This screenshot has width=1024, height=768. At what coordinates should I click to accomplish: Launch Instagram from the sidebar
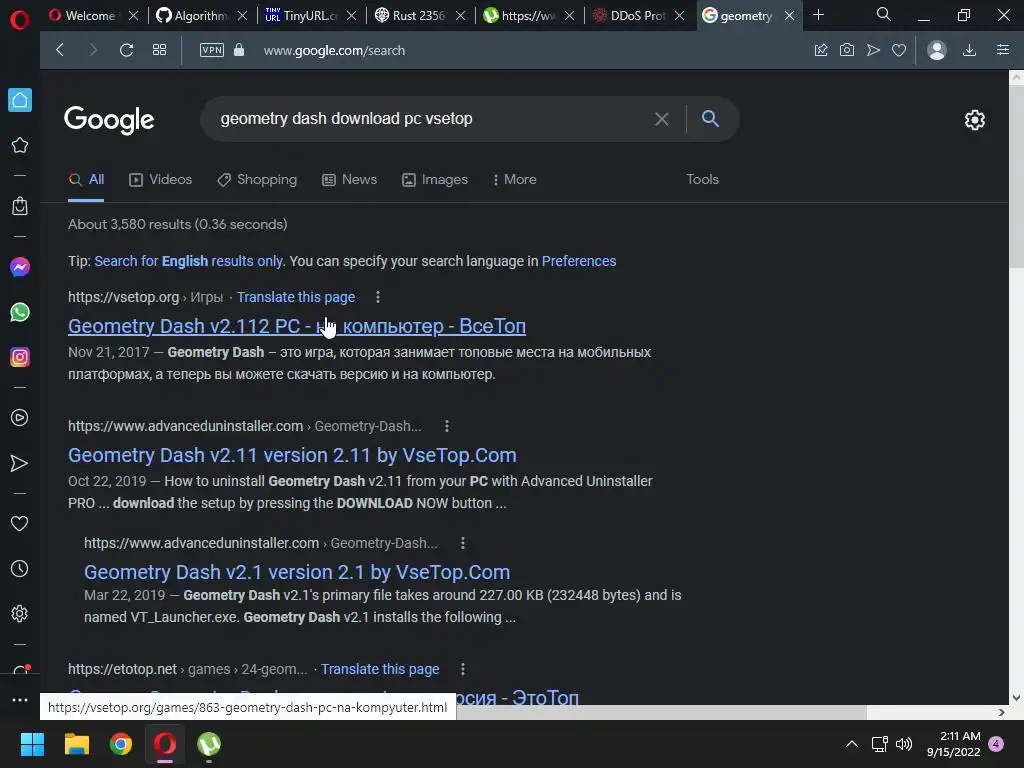tap(20, 357)
